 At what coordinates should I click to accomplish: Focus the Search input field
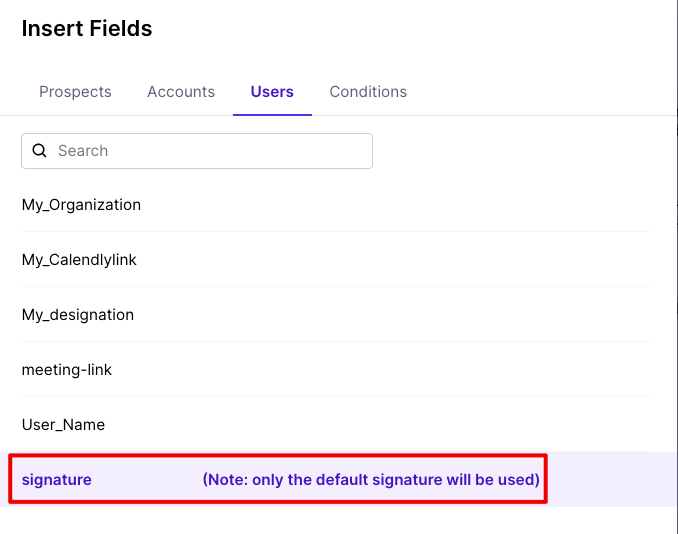click(210, 151)
